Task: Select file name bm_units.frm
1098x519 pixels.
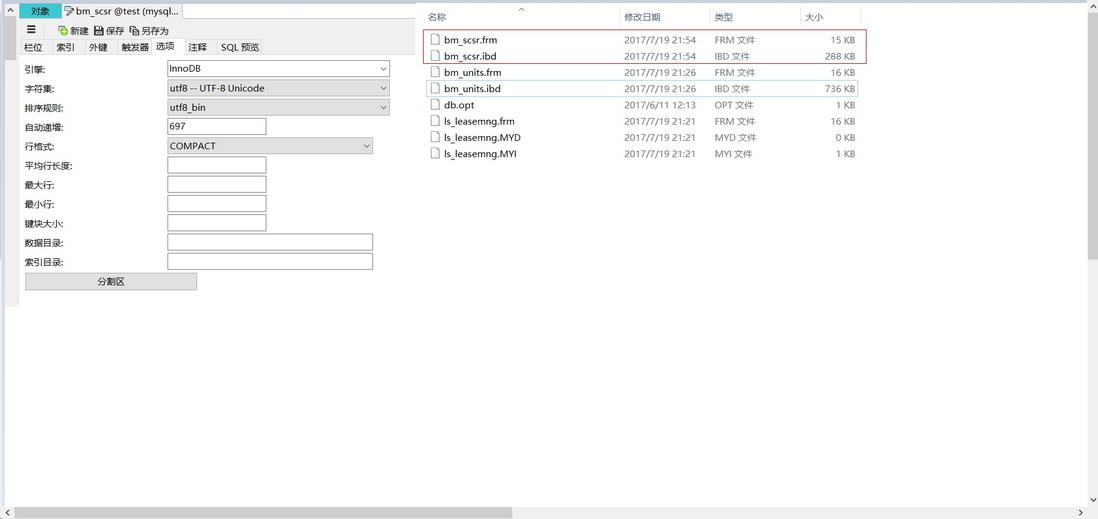Action: (472, 72)
